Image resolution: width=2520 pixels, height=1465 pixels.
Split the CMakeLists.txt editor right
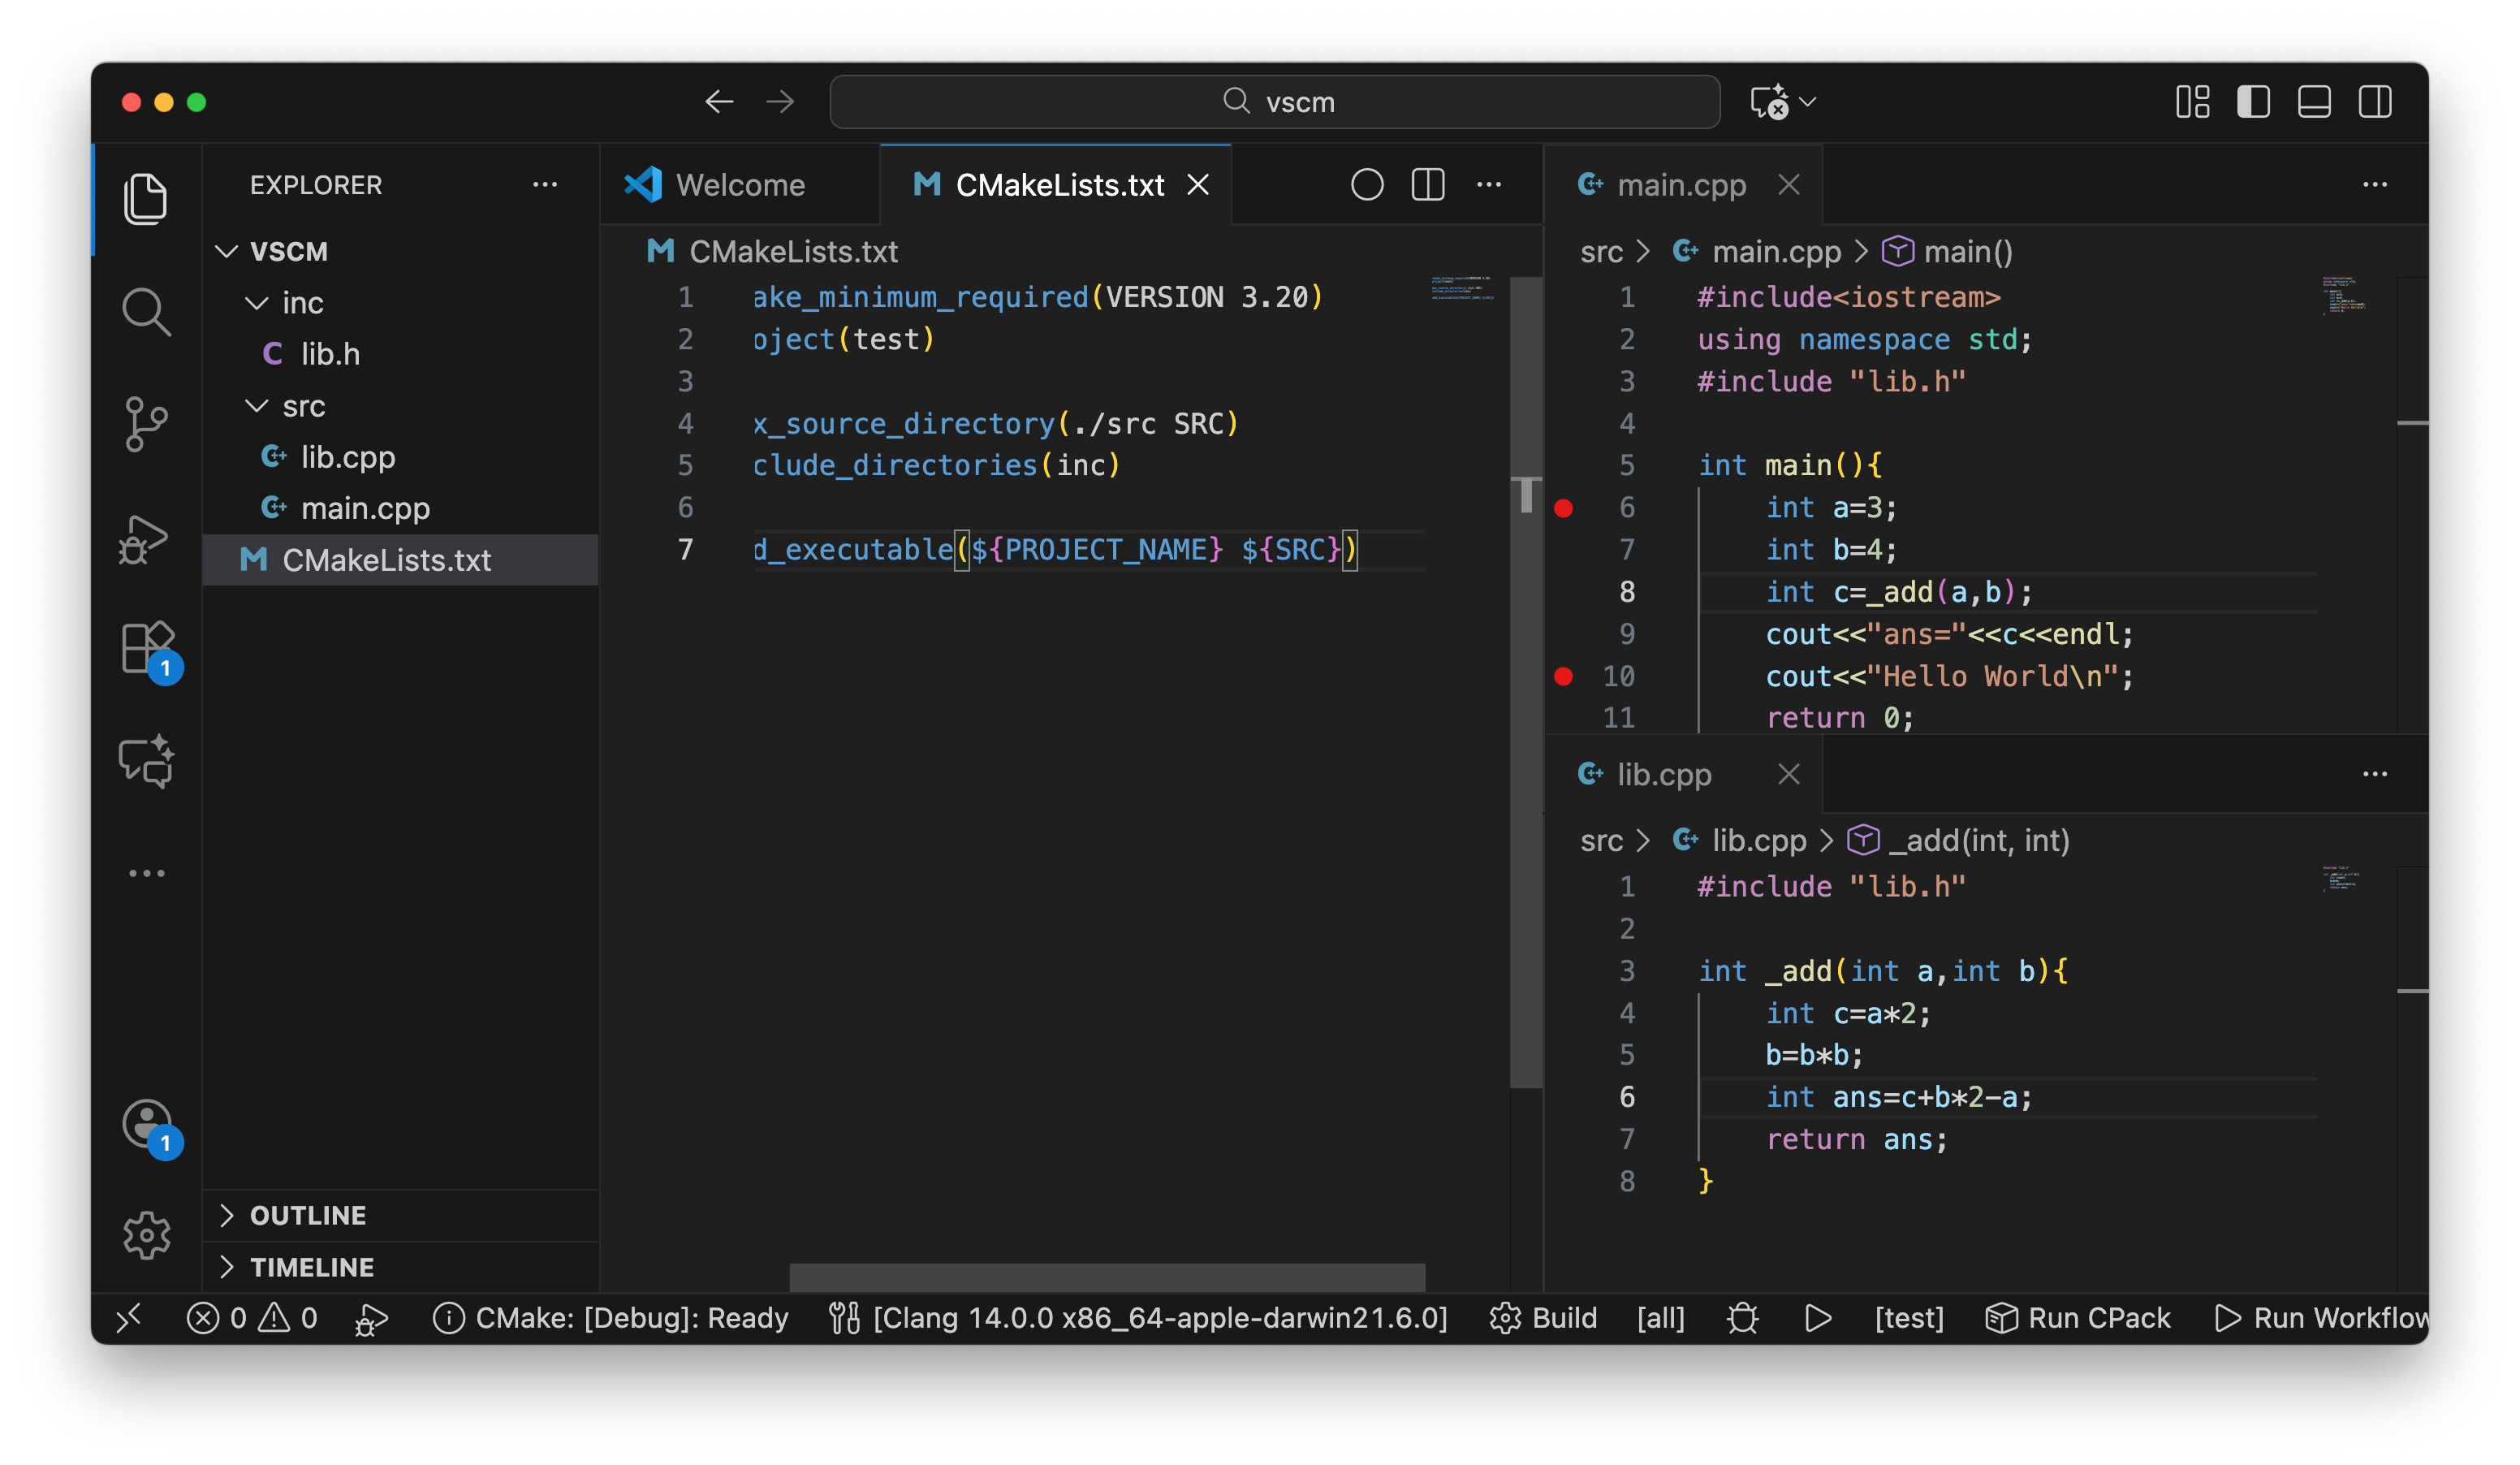click(x=1428, y=185)
